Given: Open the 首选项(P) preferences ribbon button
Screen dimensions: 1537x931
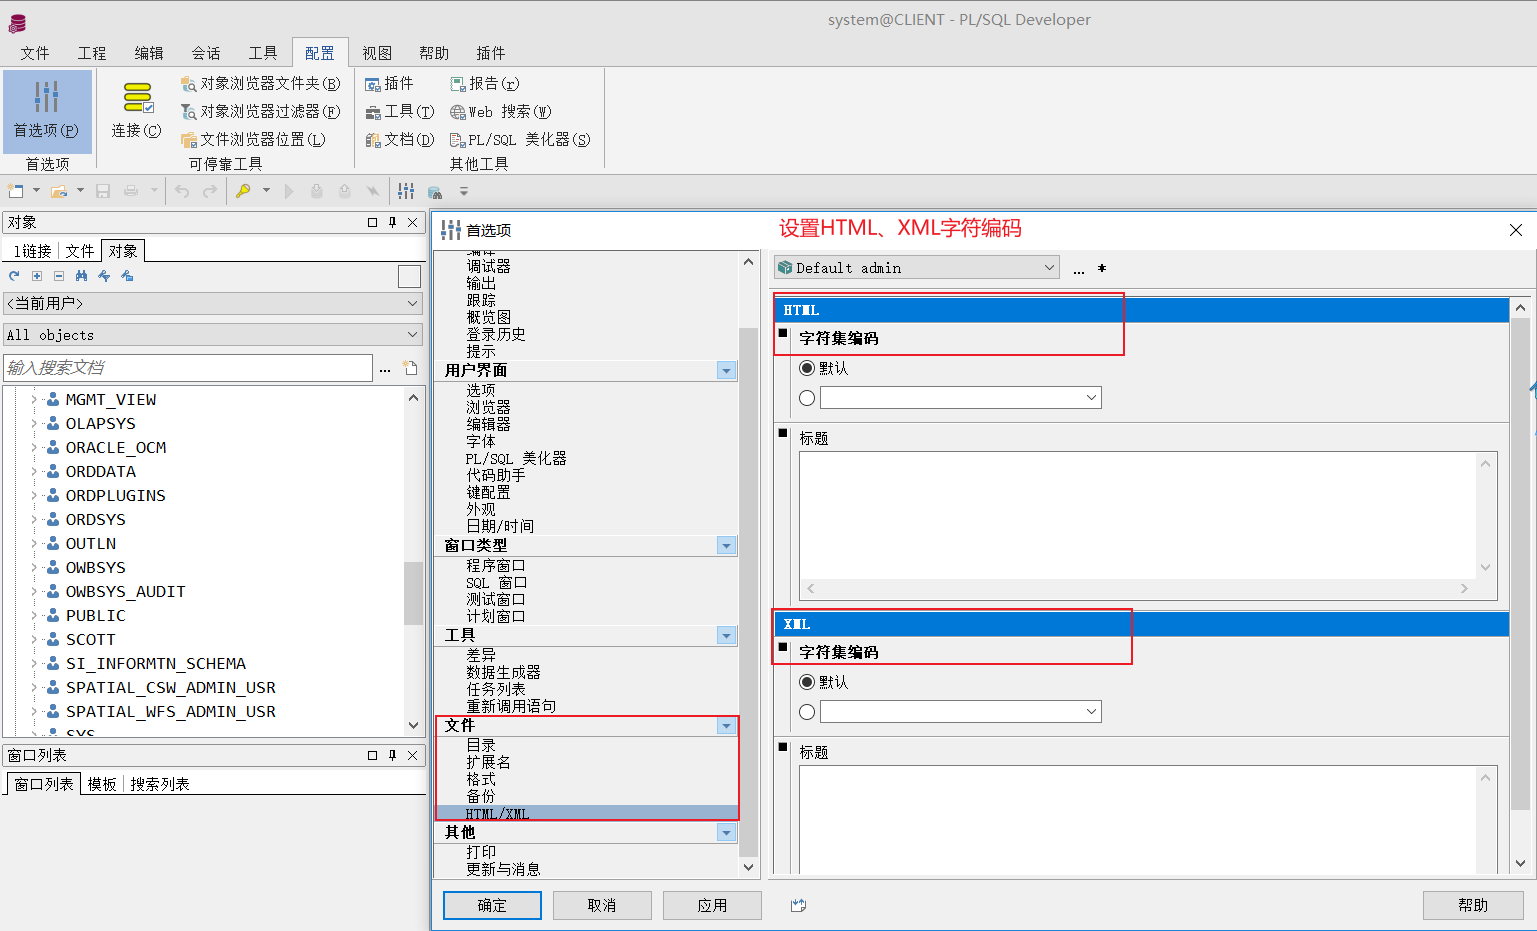Looking at the screenshot, I should pyautogui.click(x=47, y=110).
